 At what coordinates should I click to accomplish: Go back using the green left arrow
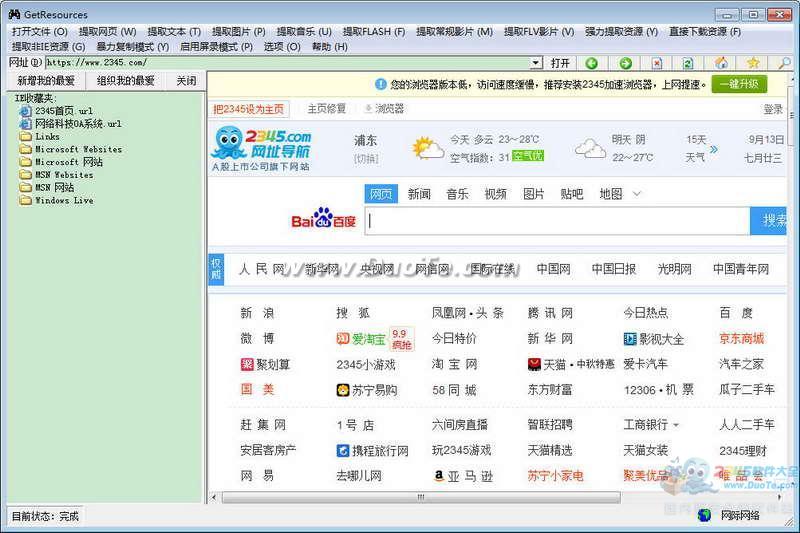point(591,63)
